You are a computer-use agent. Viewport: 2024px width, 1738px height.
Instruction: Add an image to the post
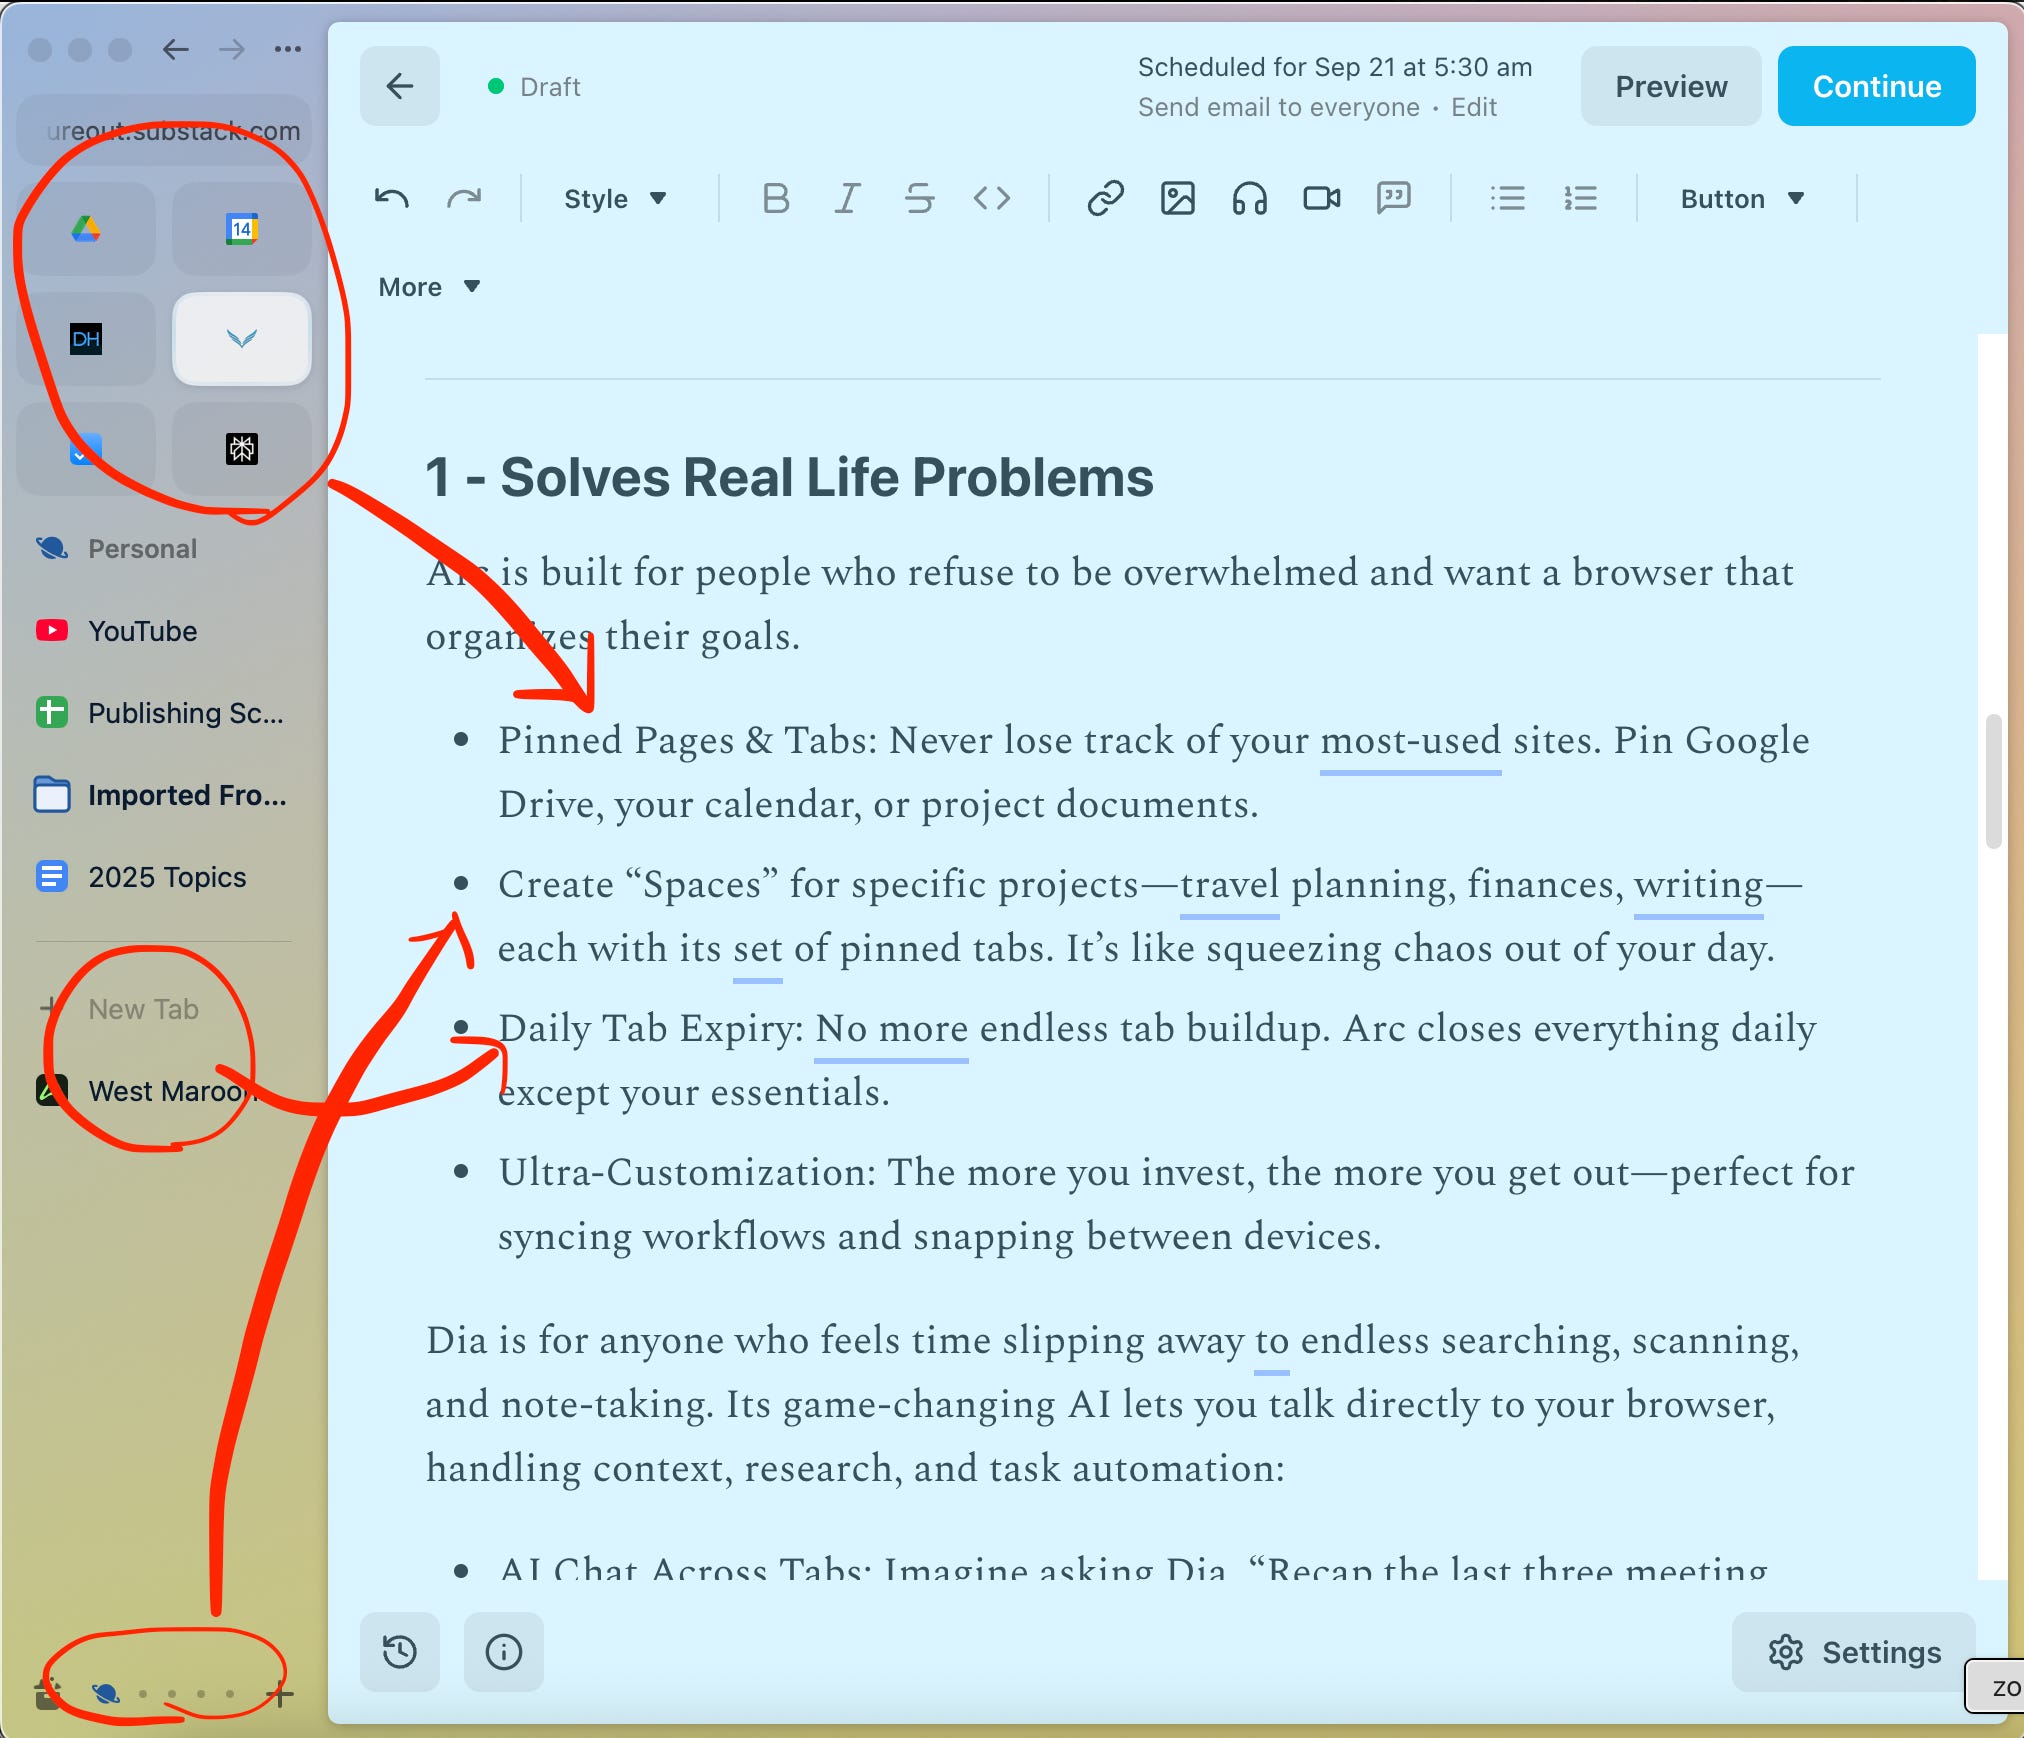(1177, 199)
